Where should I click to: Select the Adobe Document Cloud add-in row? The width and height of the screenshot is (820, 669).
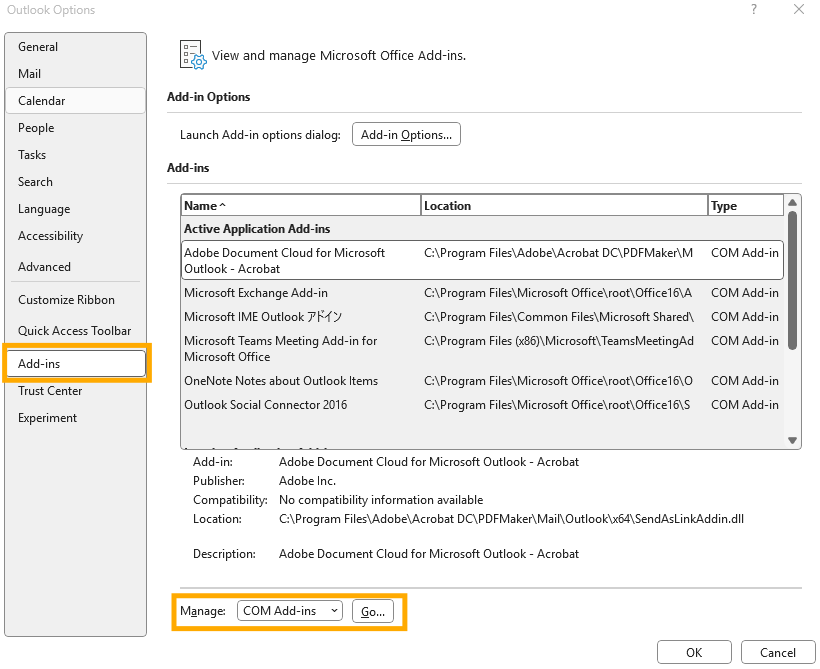point(482,260)
